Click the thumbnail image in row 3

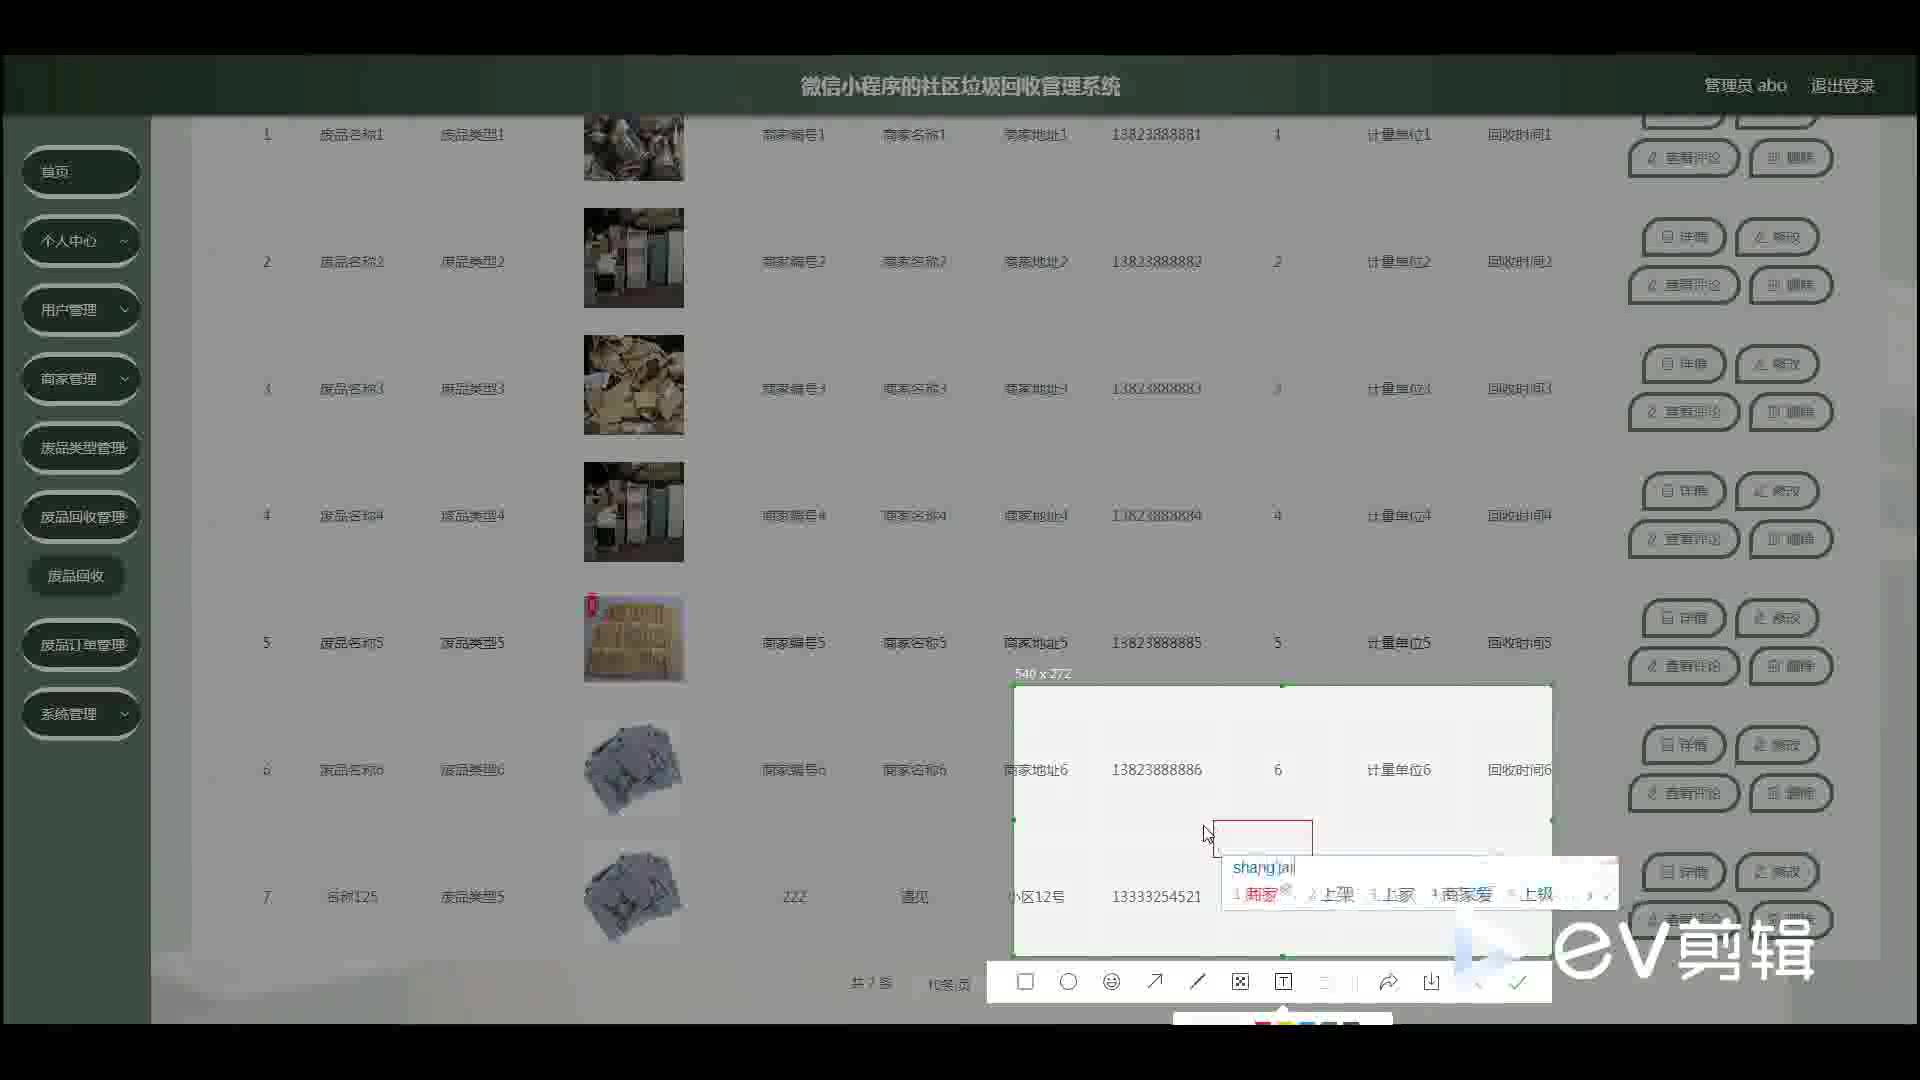pyautogui.click(x=634, y=385)
